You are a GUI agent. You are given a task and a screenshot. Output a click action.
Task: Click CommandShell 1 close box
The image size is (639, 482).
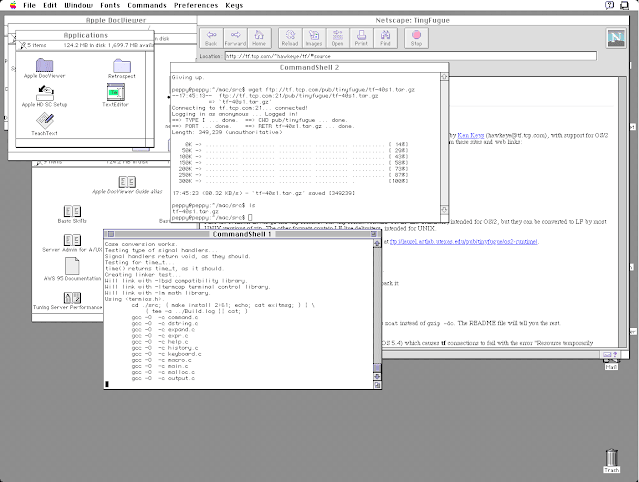(111, 234)
